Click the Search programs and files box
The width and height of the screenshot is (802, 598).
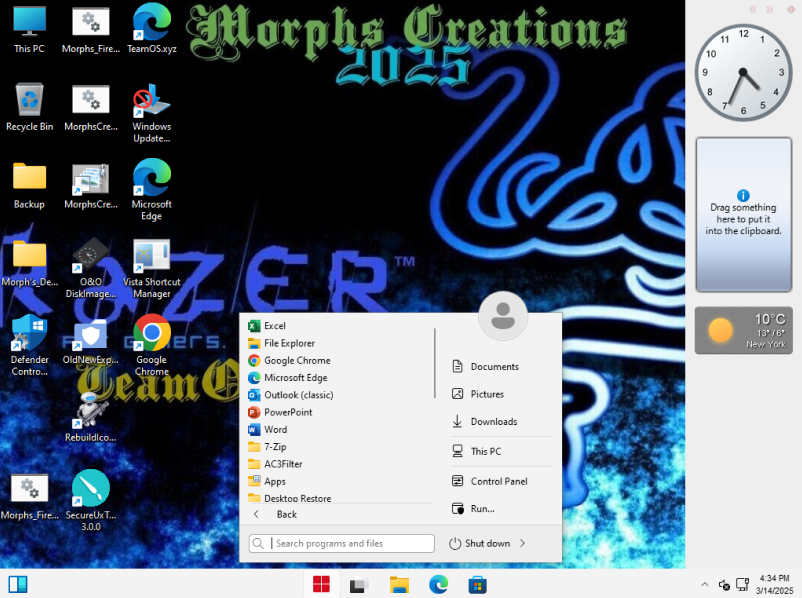[x=342, y=543]
